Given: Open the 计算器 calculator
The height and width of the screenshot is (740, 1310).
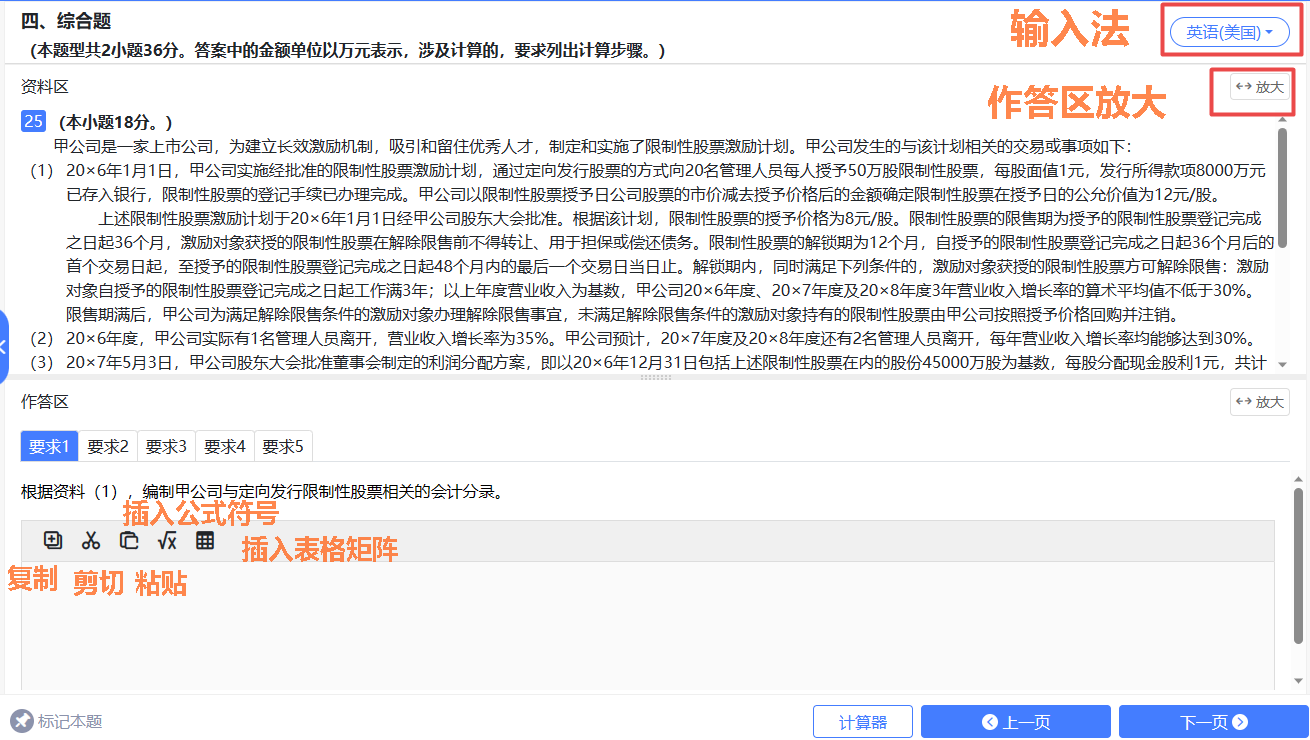Looking at the screenshot, I should click(863, 721).
